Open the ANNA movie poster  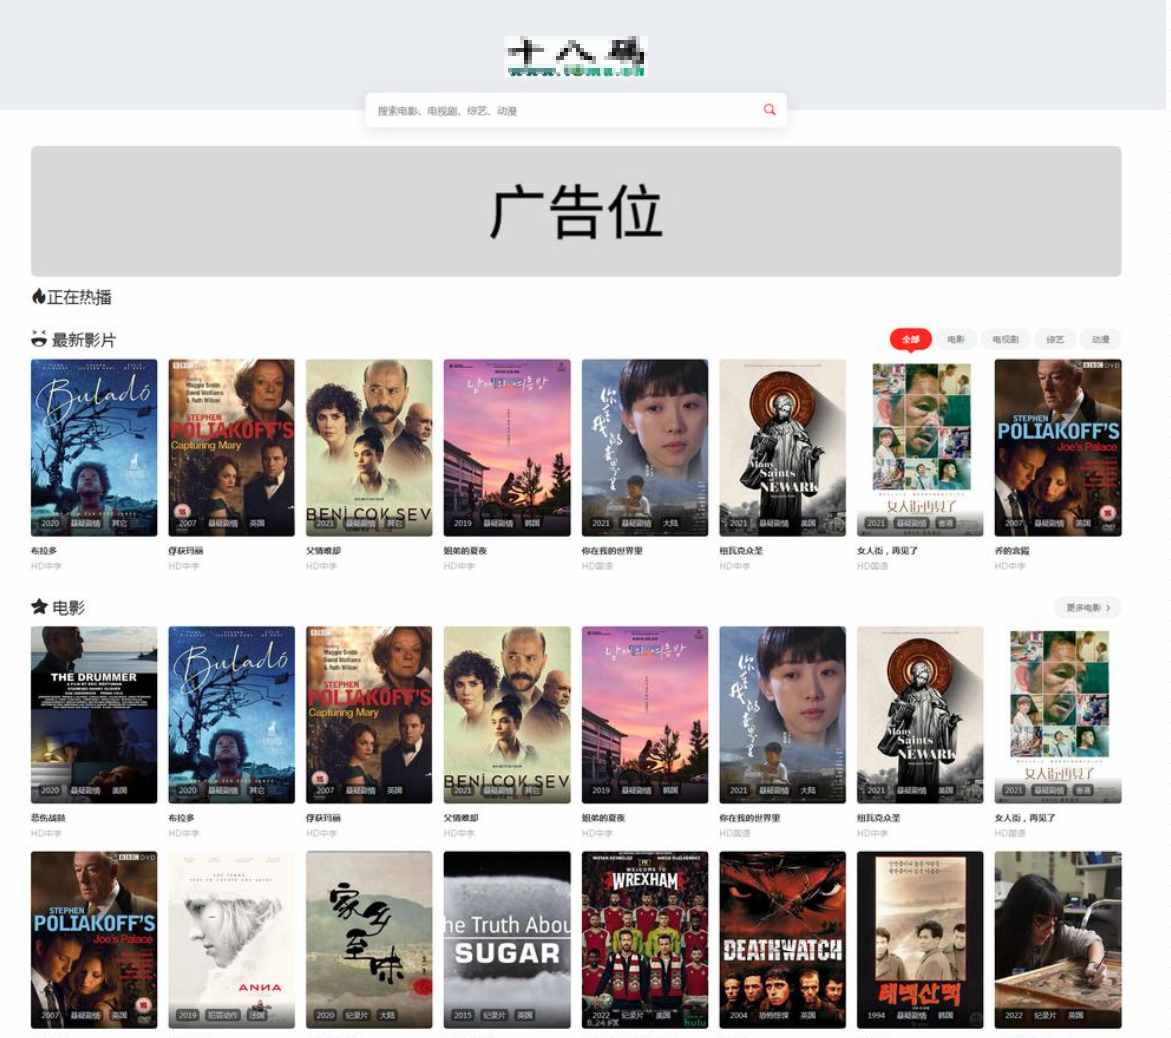pos(232,939)
